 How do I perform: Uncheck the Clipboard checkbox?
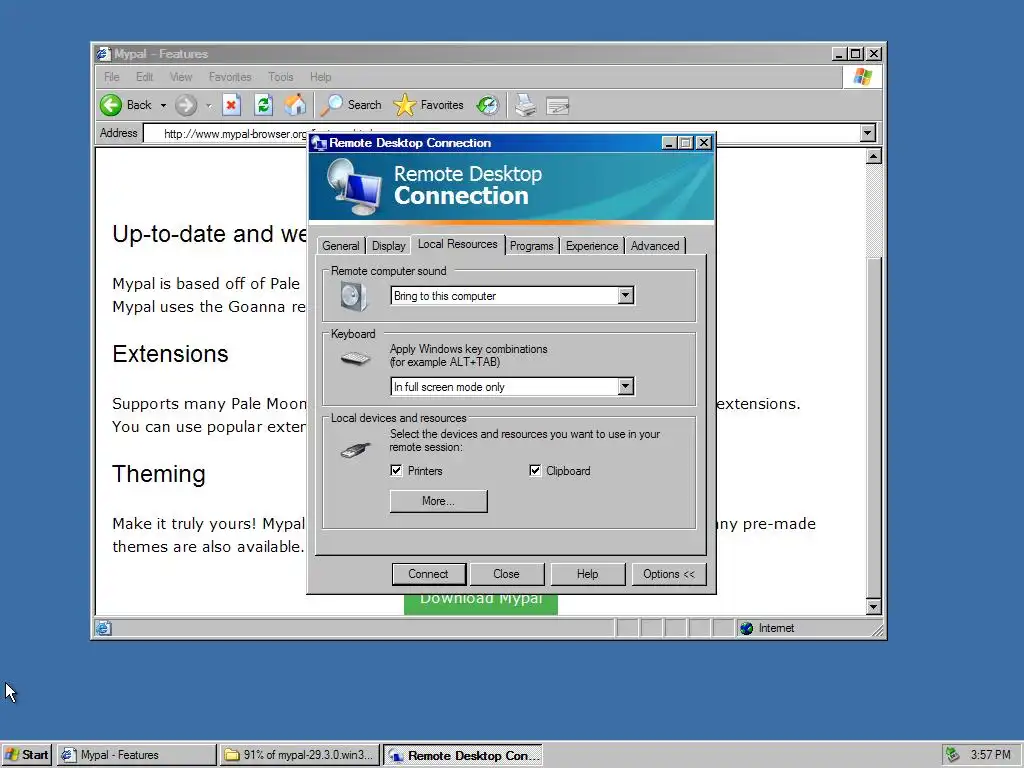click(x=535, y=470)
